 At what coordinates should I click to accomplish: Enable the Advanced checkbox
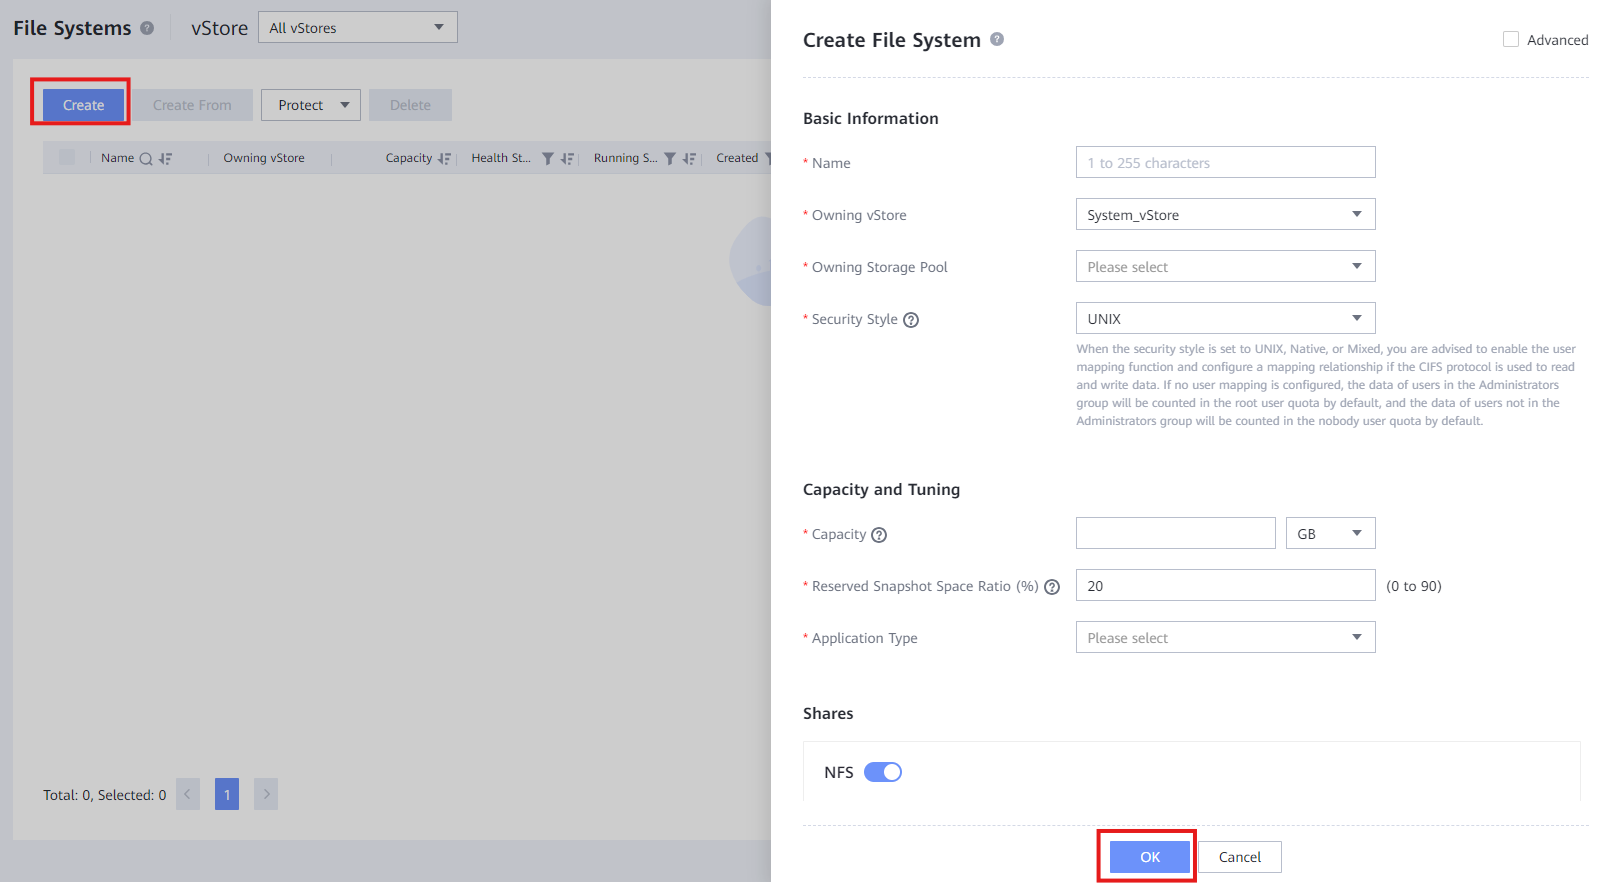coord(1511,39)
